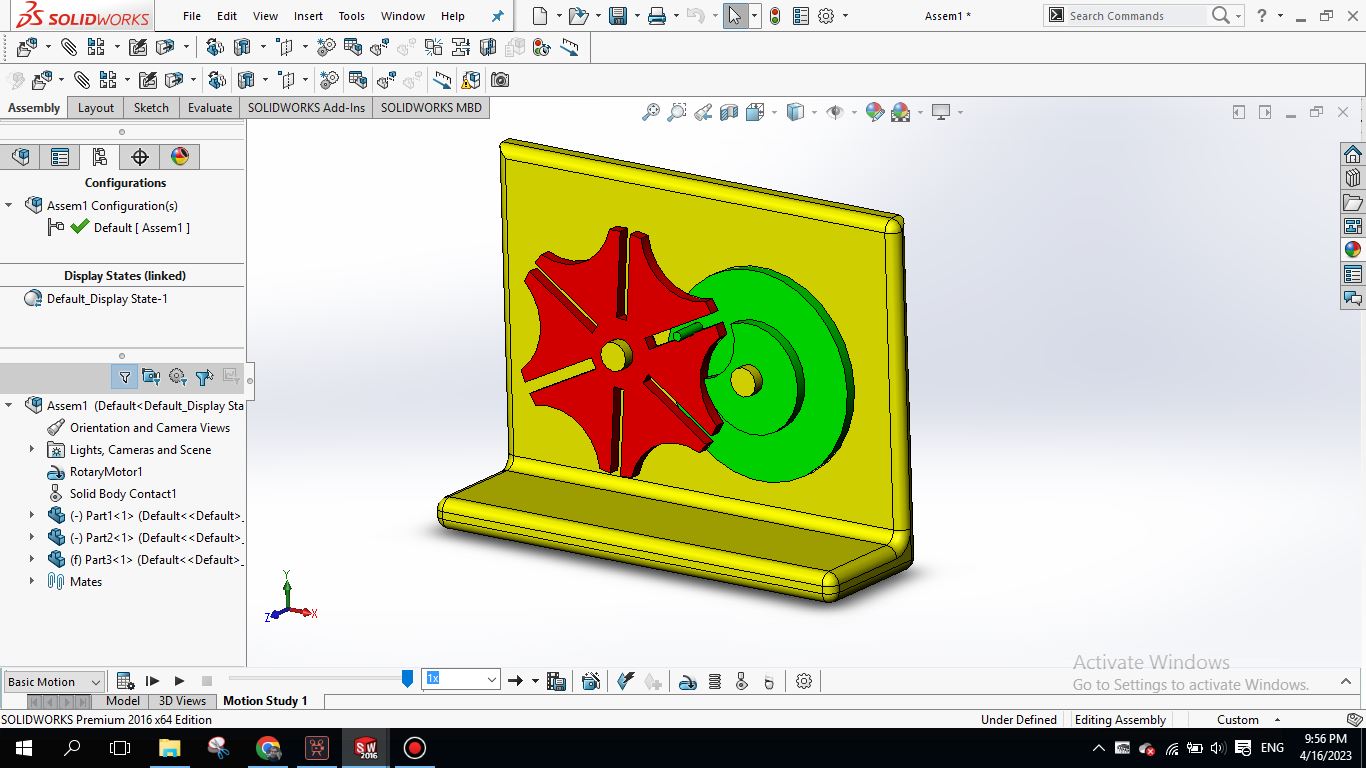Click the tree filter funnel icon

pyautogui.click(x=125, y=377)
